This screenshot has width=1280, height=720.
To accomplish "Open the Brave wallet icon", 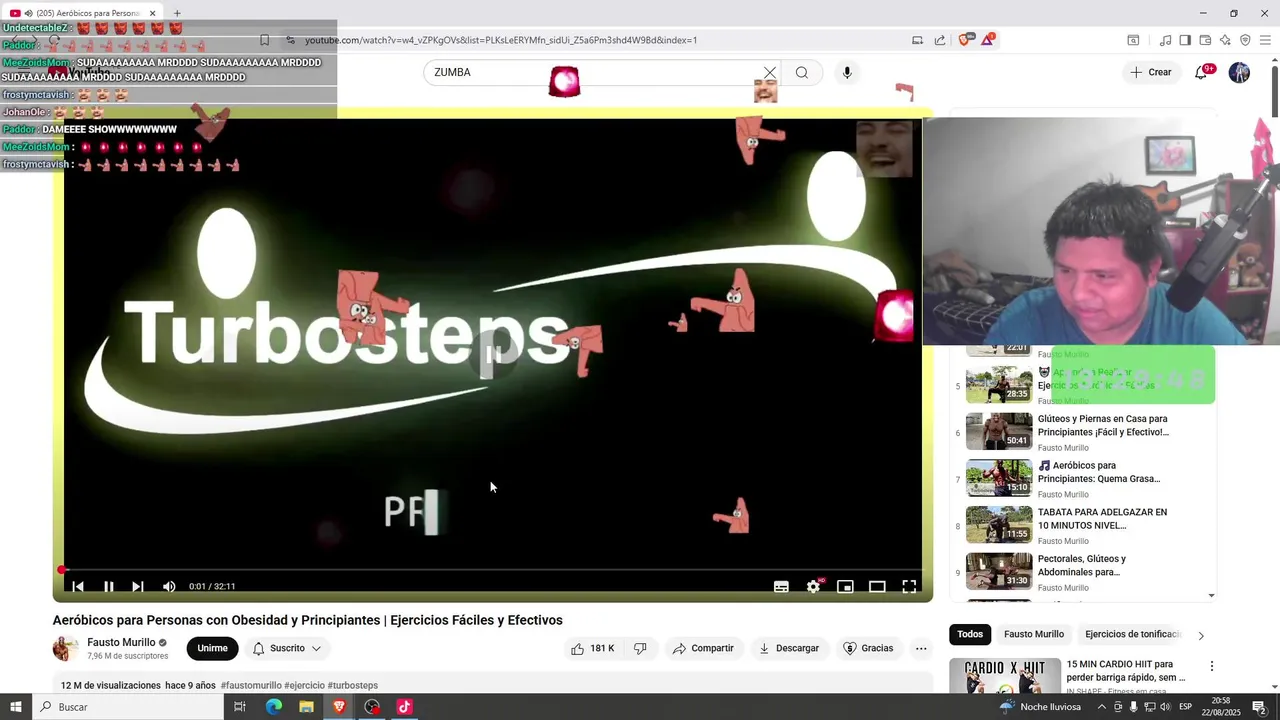I will pyautogui.click(x=1205, y=40).
